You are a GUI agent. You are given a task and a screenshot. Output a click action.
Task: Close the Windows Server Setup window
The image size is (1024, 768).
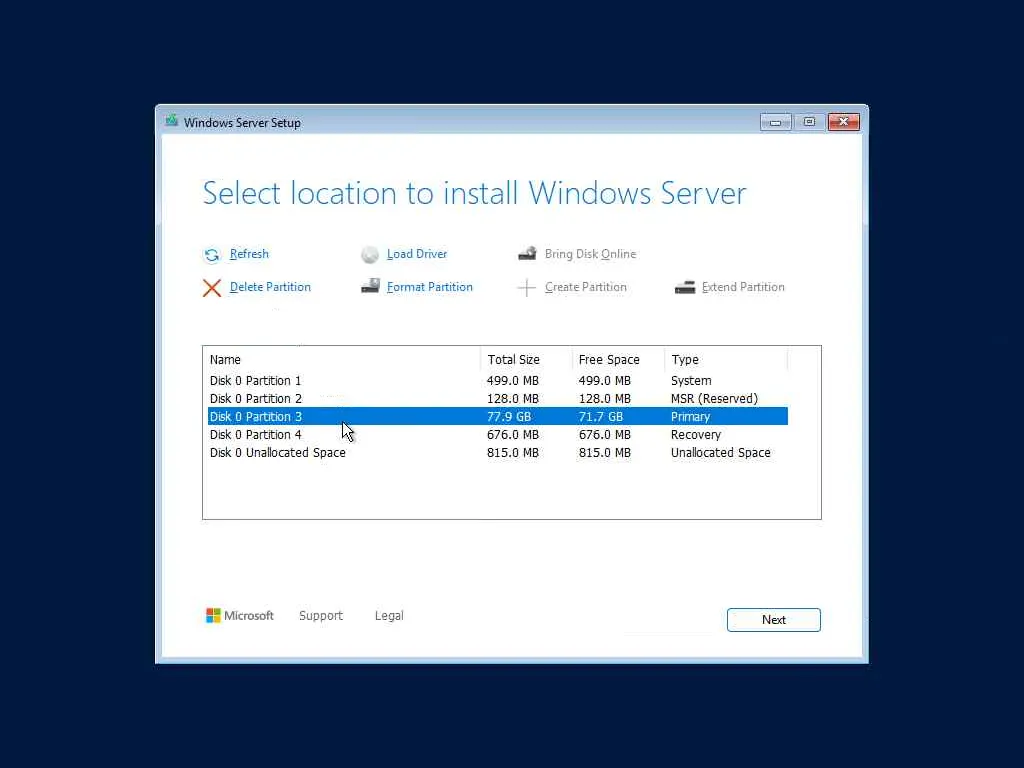click(844, 122)
